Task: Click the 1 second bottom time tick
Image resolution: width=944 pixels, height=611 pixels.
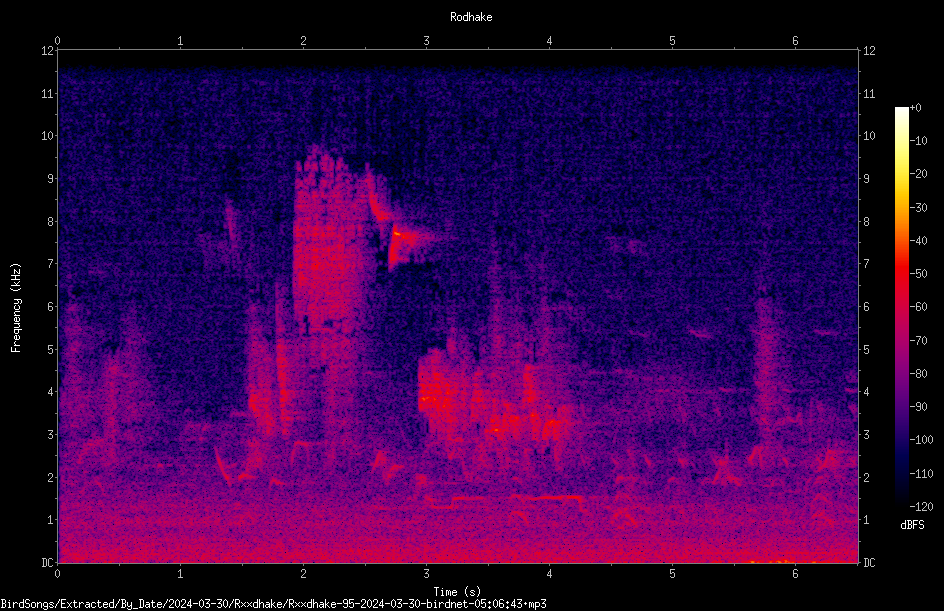Action: [180, 574]
